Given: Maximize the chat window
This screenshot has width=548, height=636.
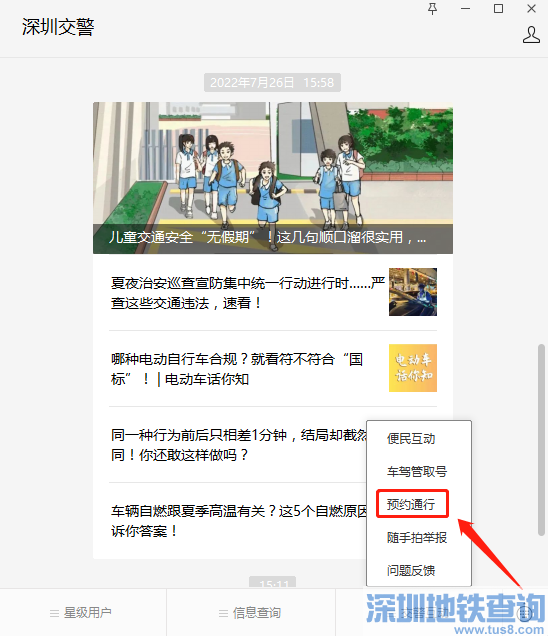Looking at the screenshot, I should point(499,9).
